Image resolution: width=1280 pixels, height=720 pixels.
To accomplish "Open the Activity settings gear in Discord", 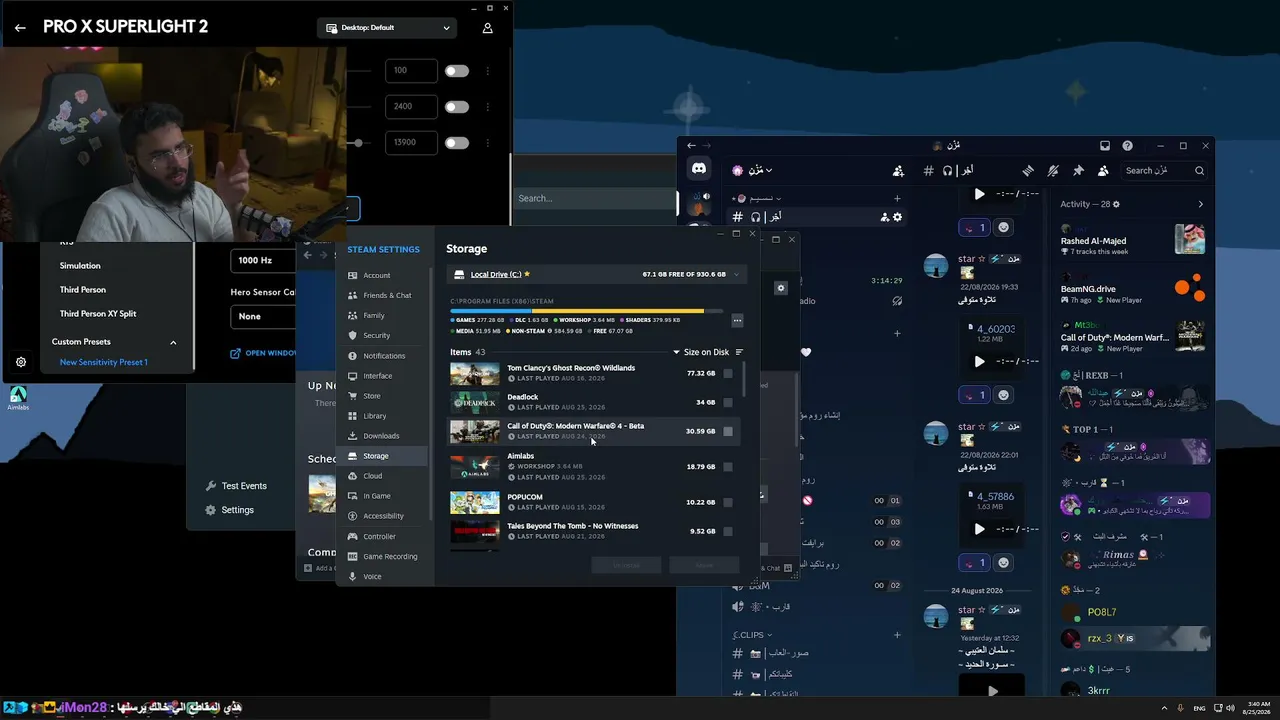I will tap(1116, 204).
